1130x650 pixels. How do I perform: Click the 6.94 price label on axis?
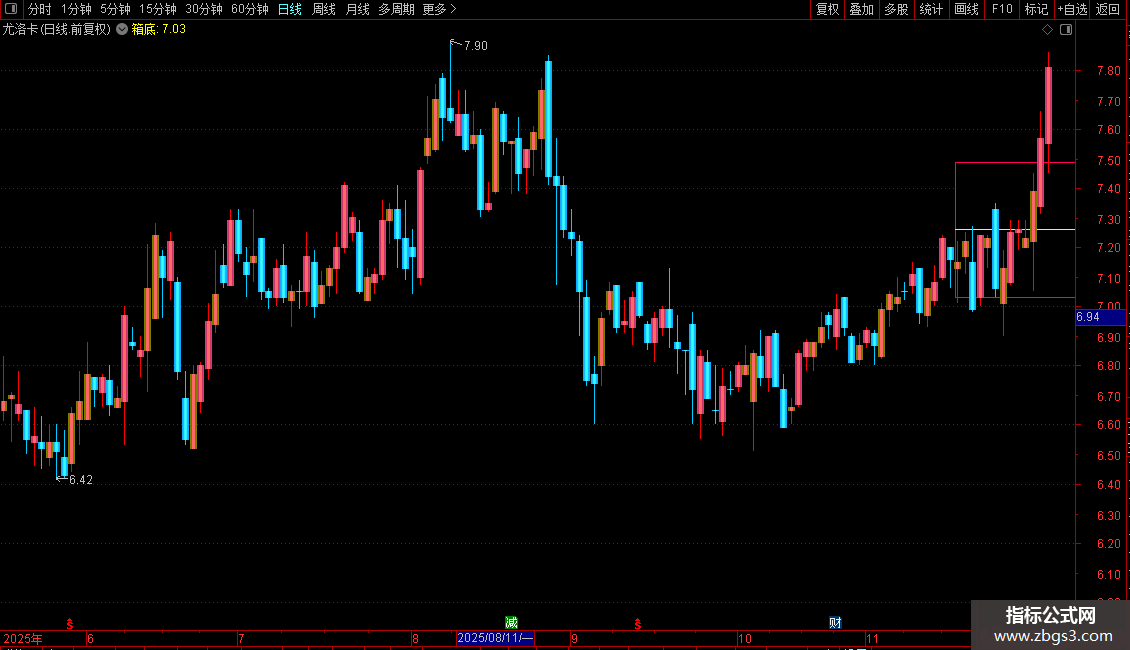tap(1100, 317)
